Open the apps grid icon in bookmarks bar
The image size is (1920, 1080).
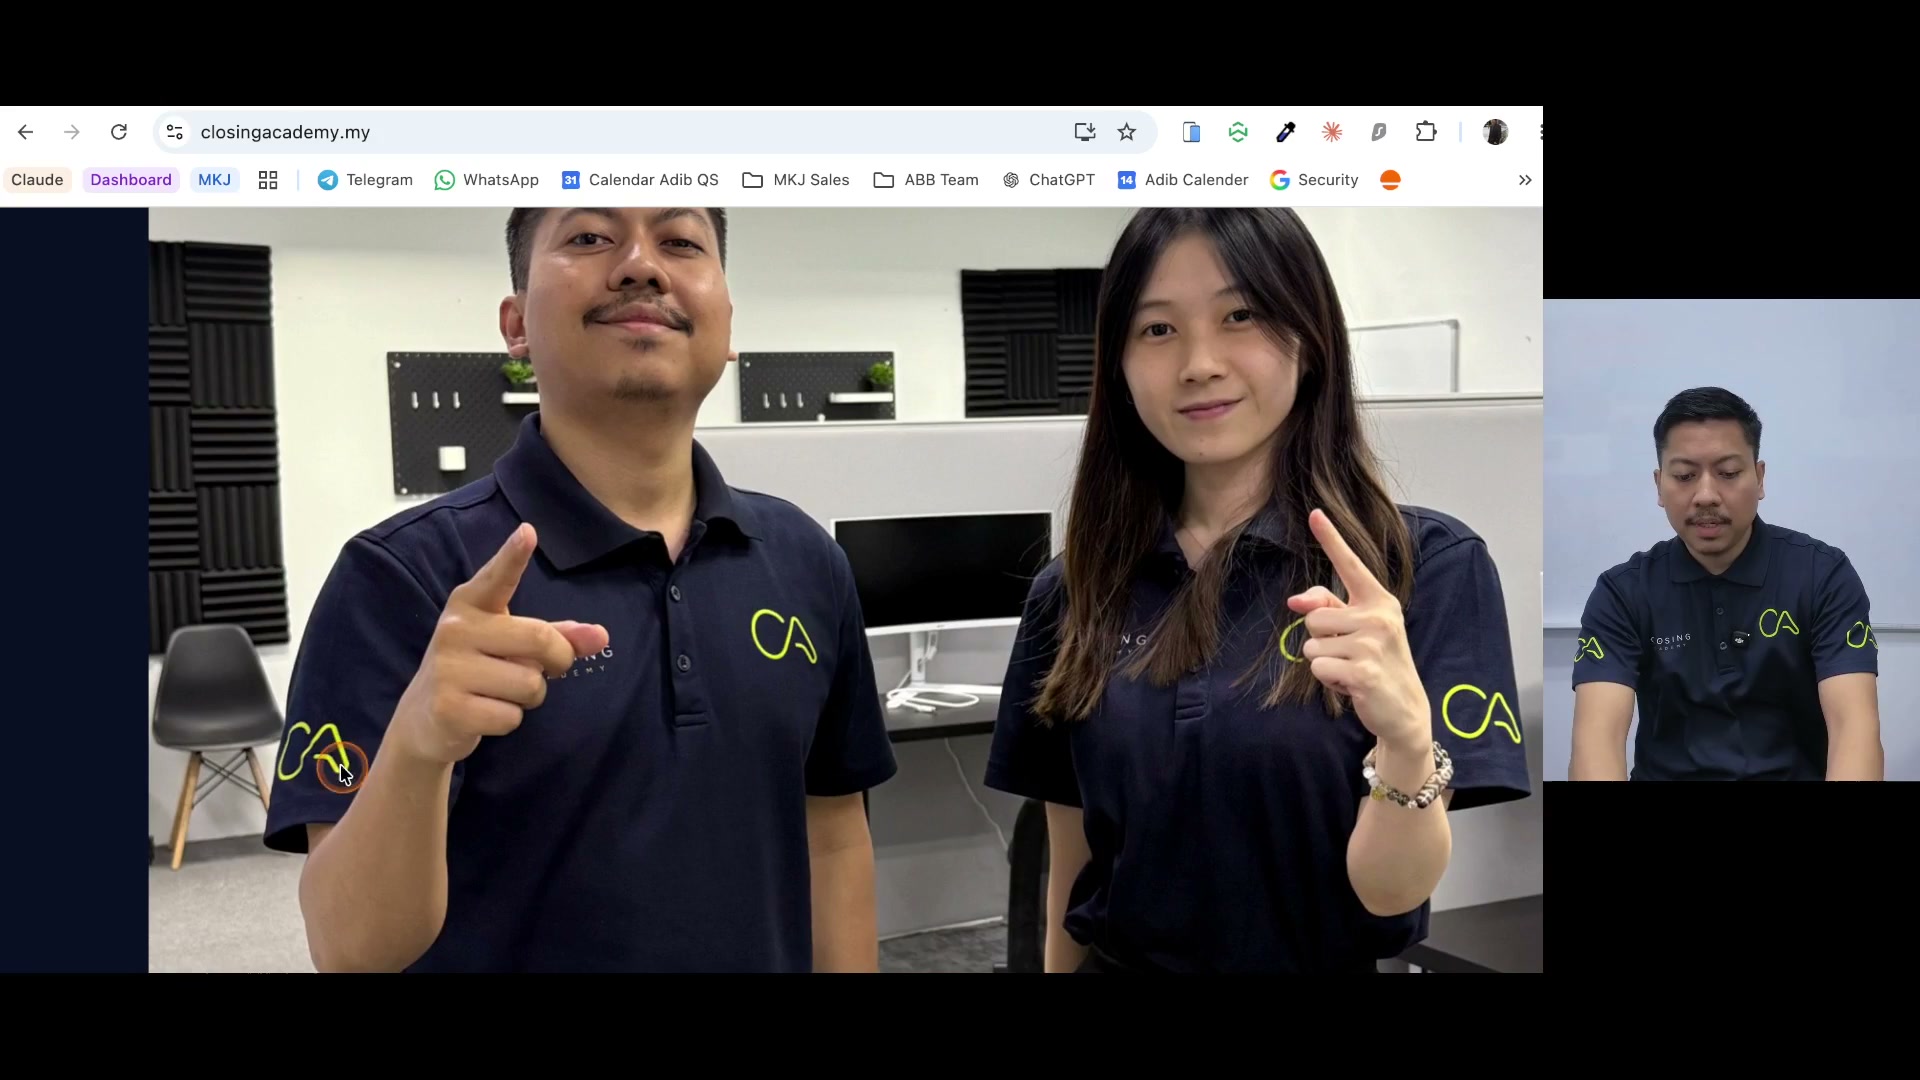coord(268,180)
